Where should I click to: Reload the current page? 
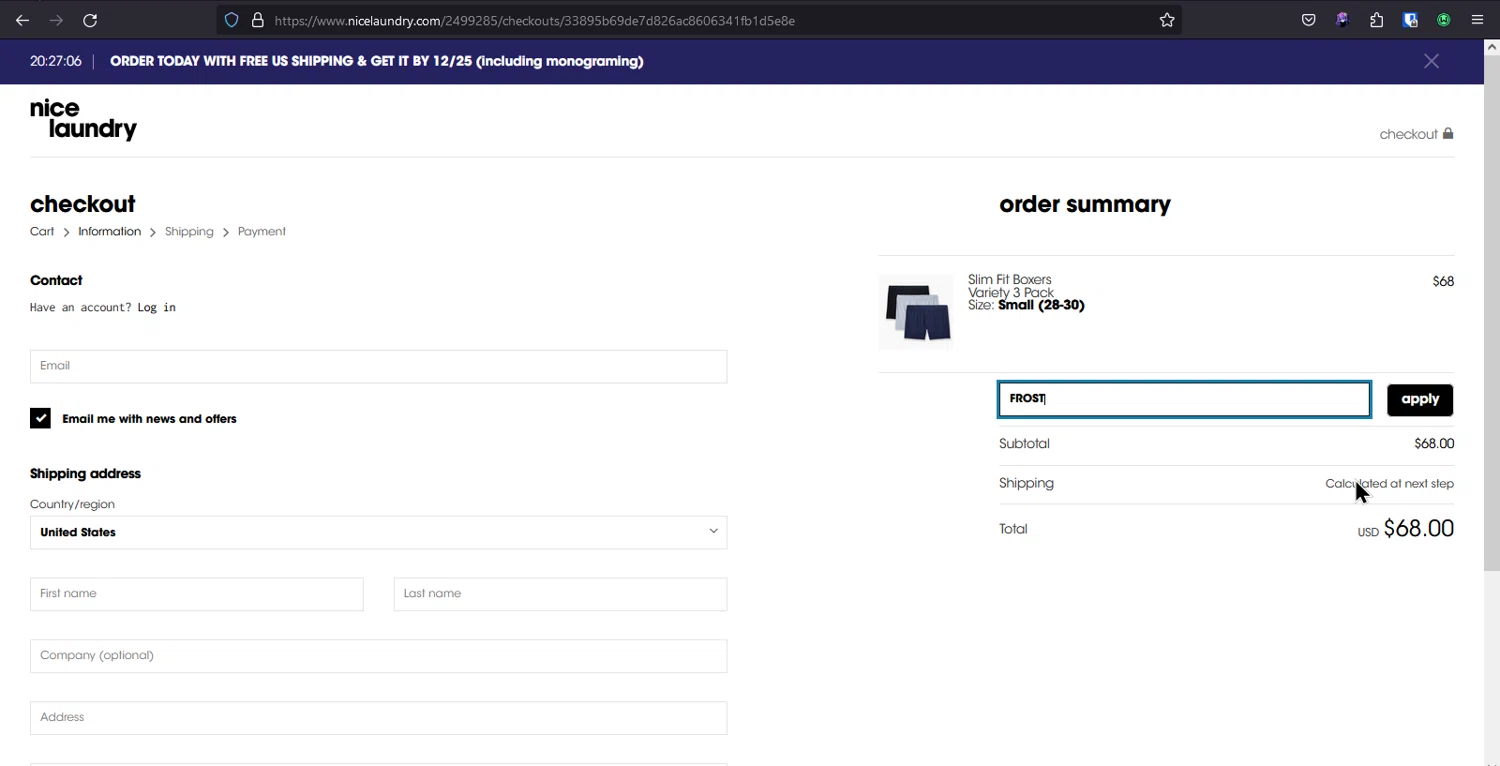pos(90,20)
